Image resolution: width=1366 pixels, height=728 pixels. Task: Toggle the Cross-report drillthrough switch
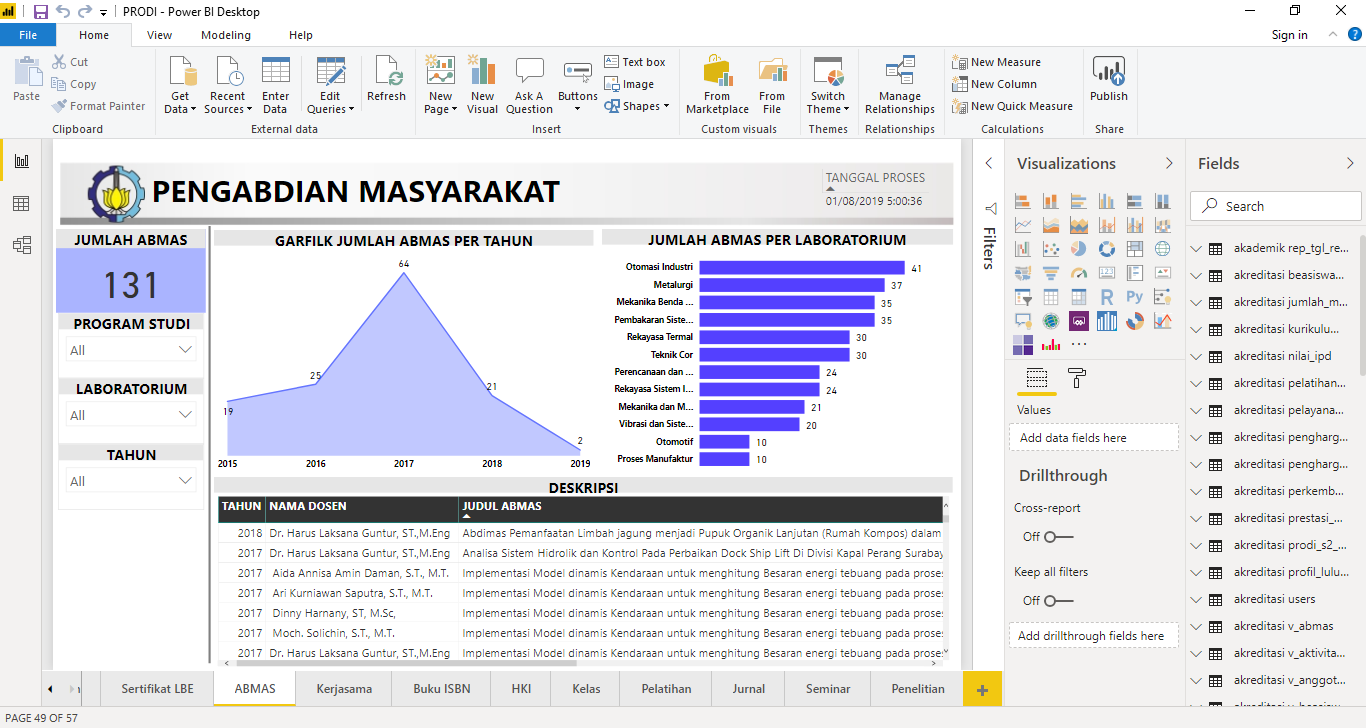coord(1058,537)
